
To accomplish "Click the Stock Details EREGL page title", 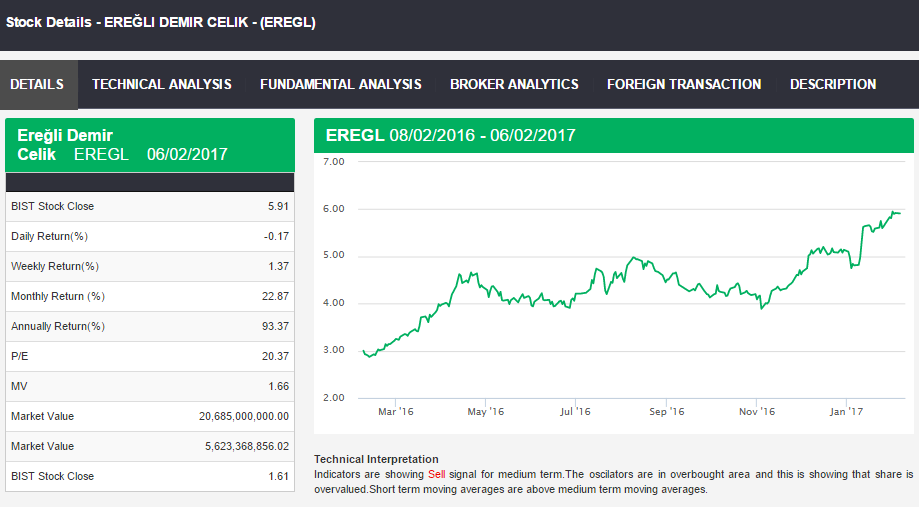I will [x=161, y=22].
